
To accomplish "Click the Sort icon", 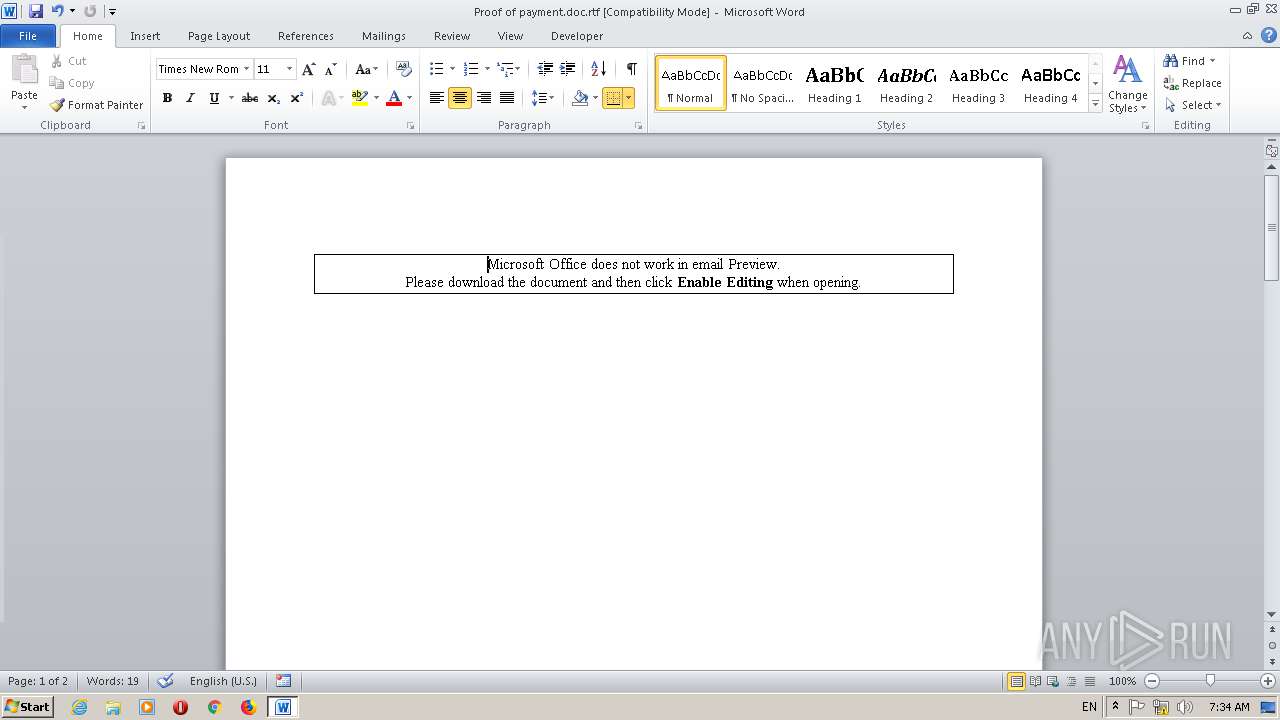I will [x=598, y=69].
